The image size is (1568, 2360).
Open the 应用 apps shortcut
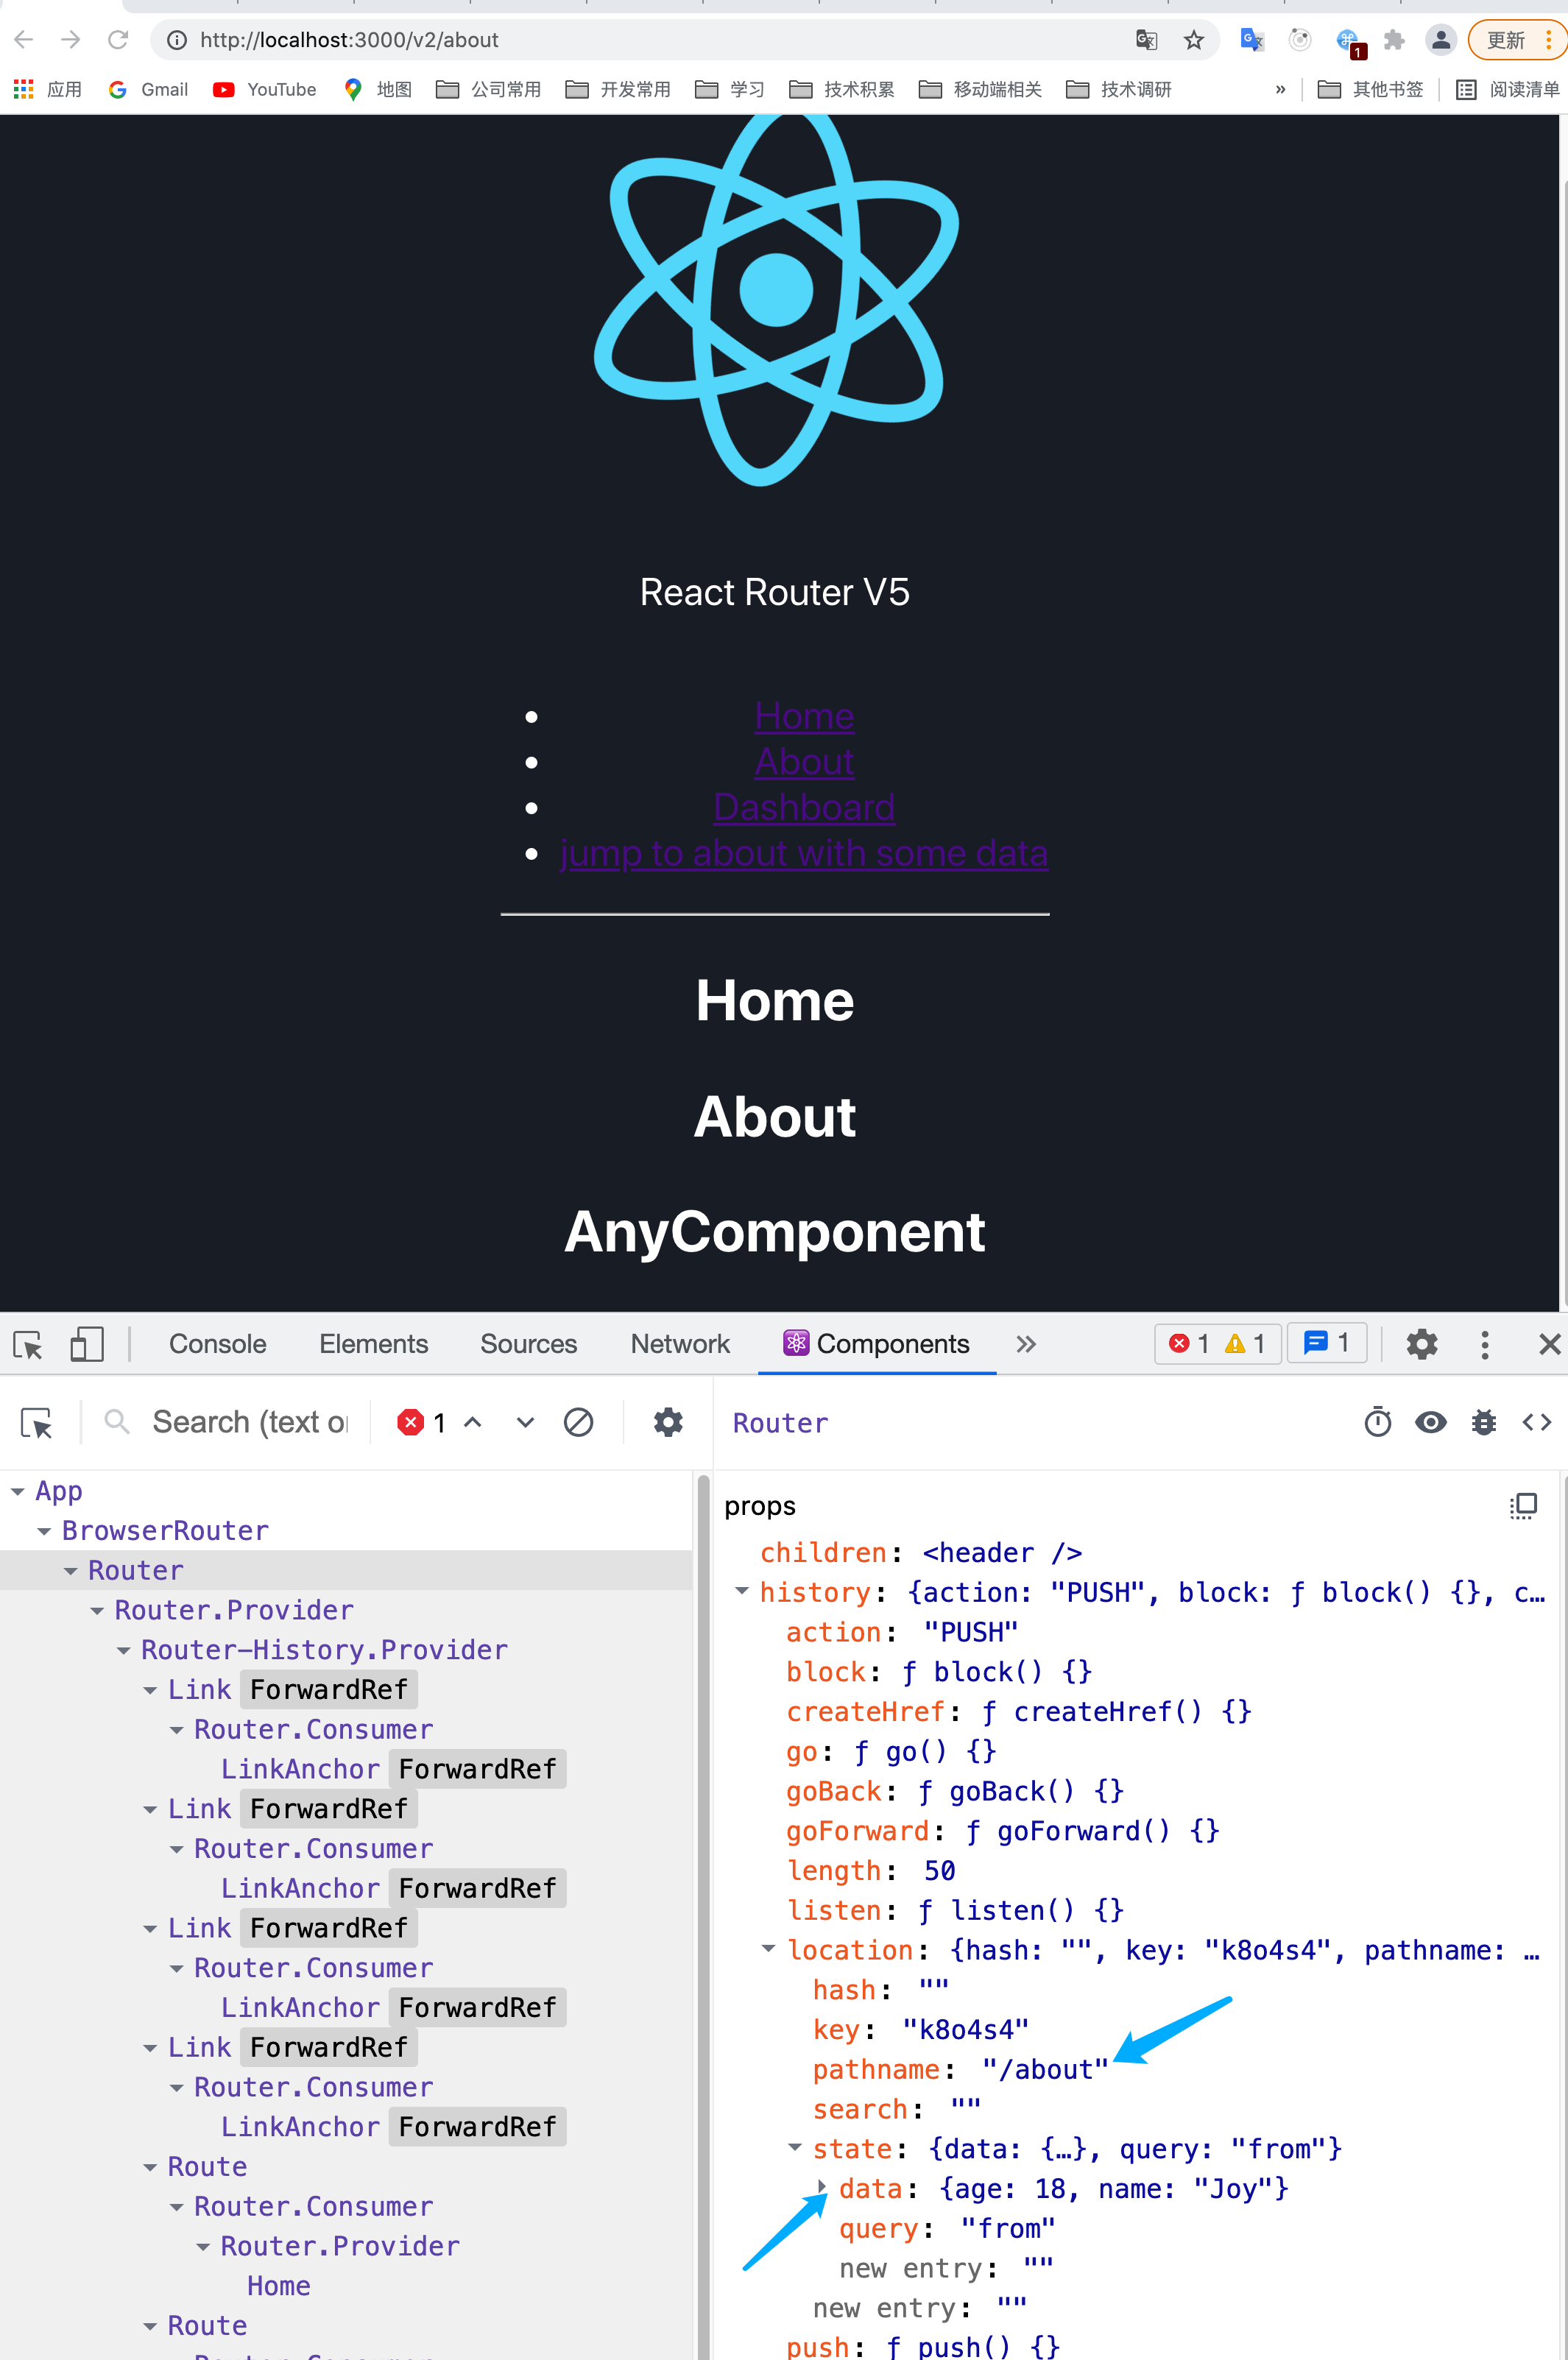pos(47,90)
